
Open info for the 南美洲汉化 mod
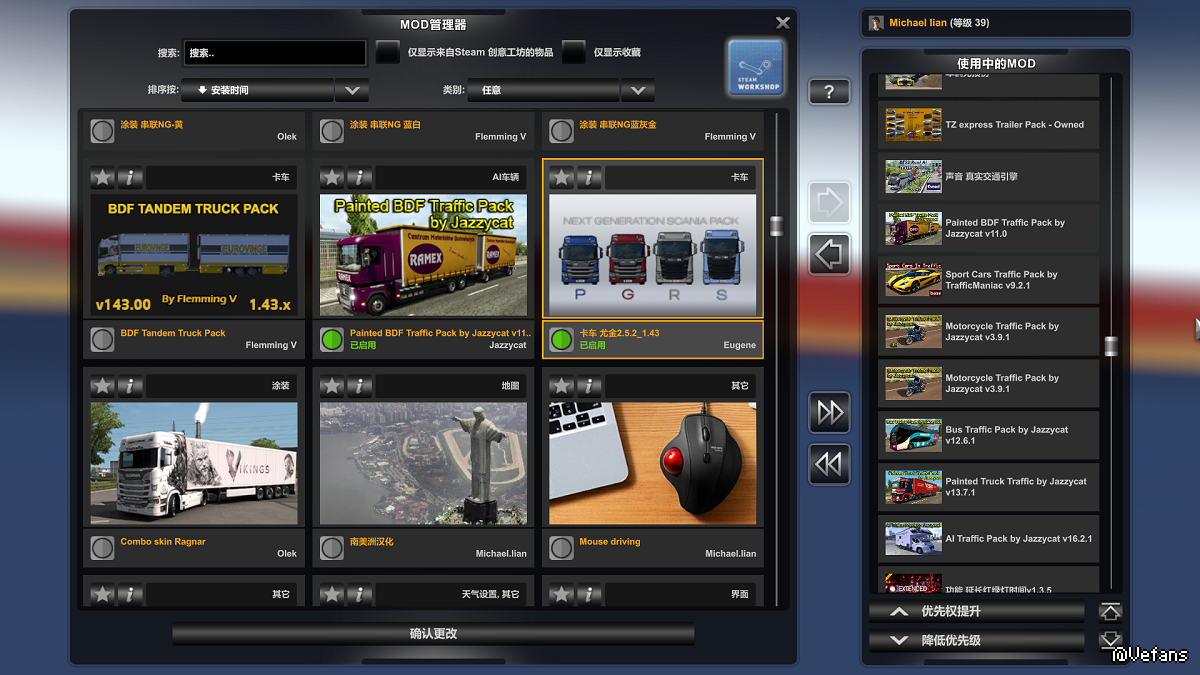360,385
